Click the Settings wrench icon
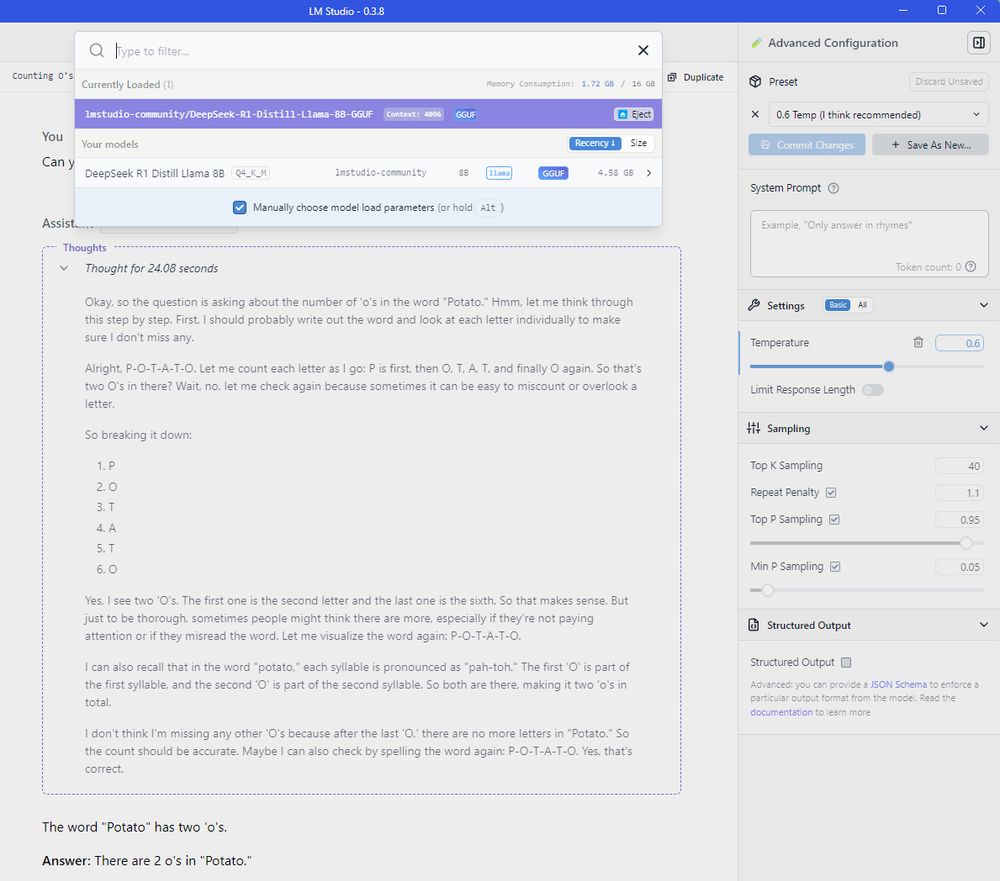Screen dimensions: 1000x881 point(754,306)
